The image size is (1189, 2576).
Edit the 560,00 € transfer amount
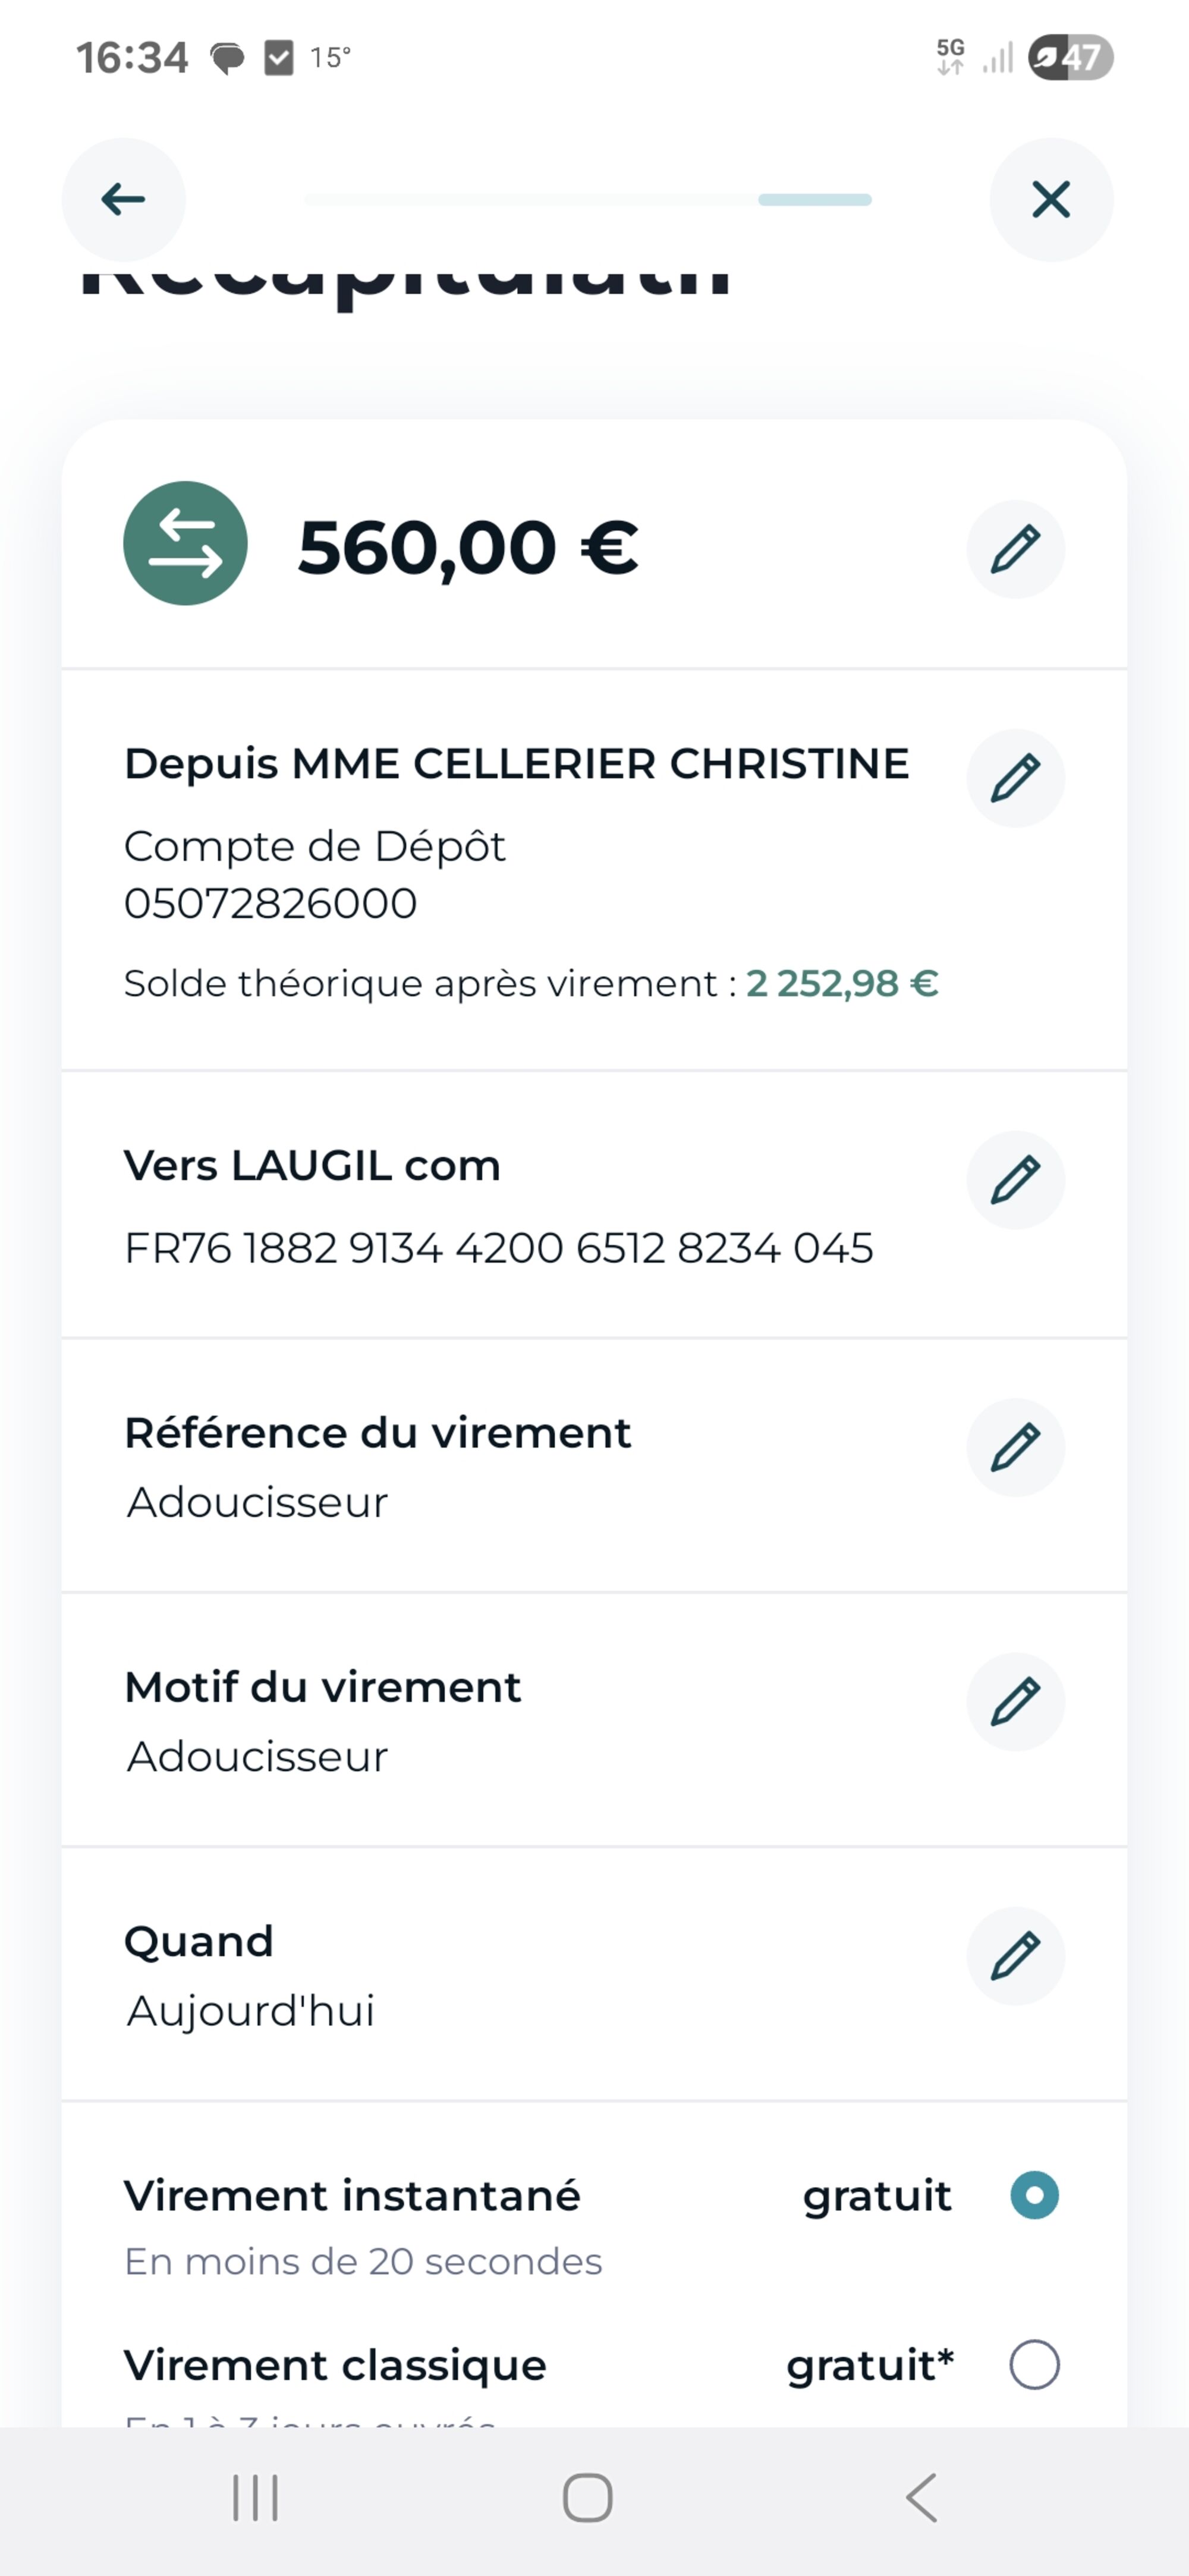1015,549
